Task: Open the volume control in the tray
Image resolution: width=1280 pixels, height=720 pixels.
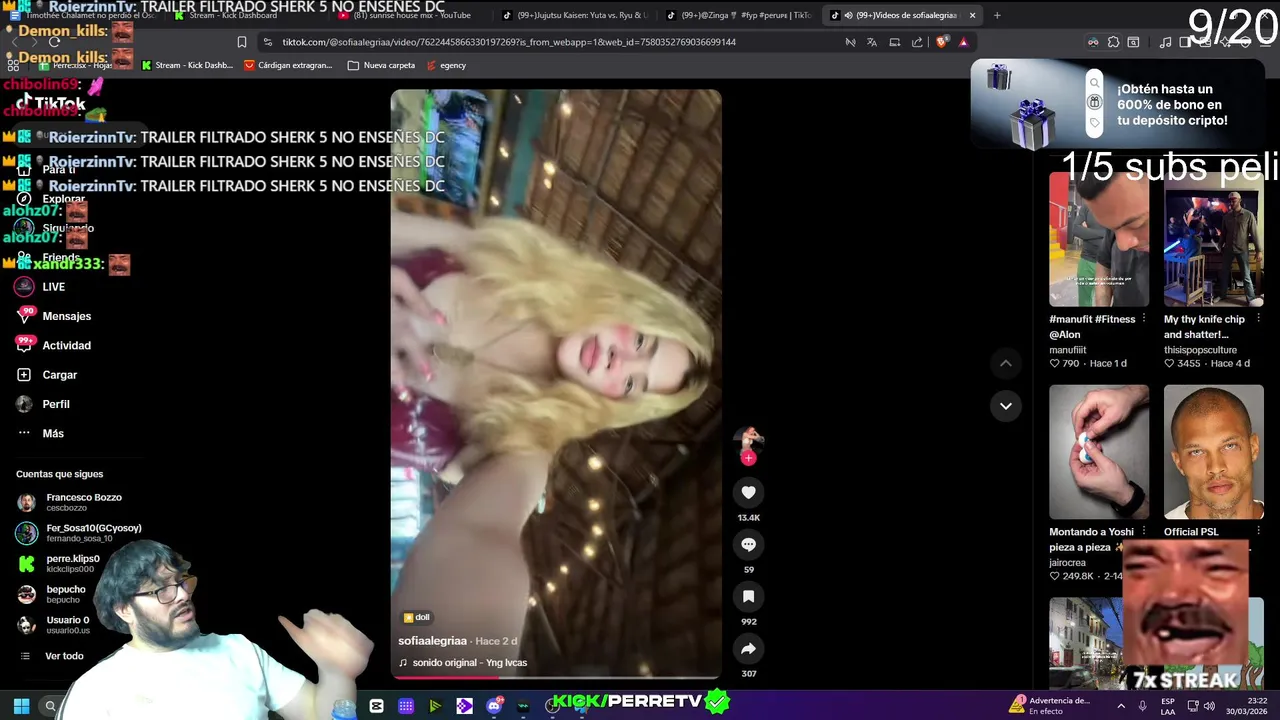Action: pos(1209,706)
